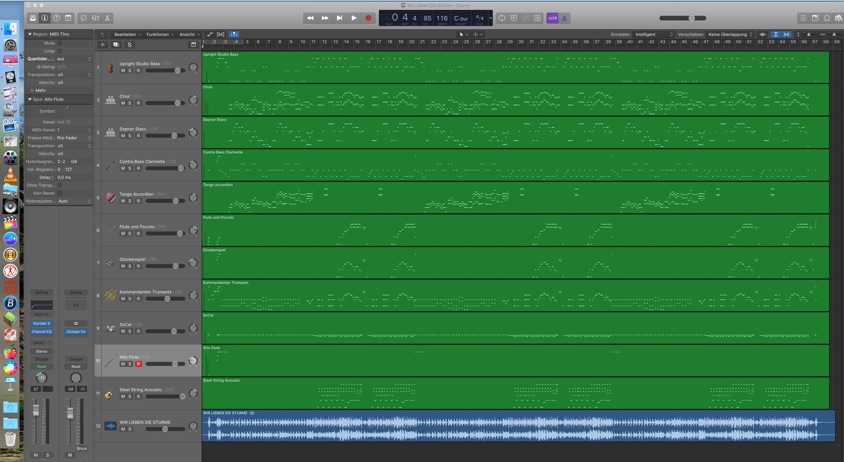Toggle the Flex view icon

[x=221, y=34]
